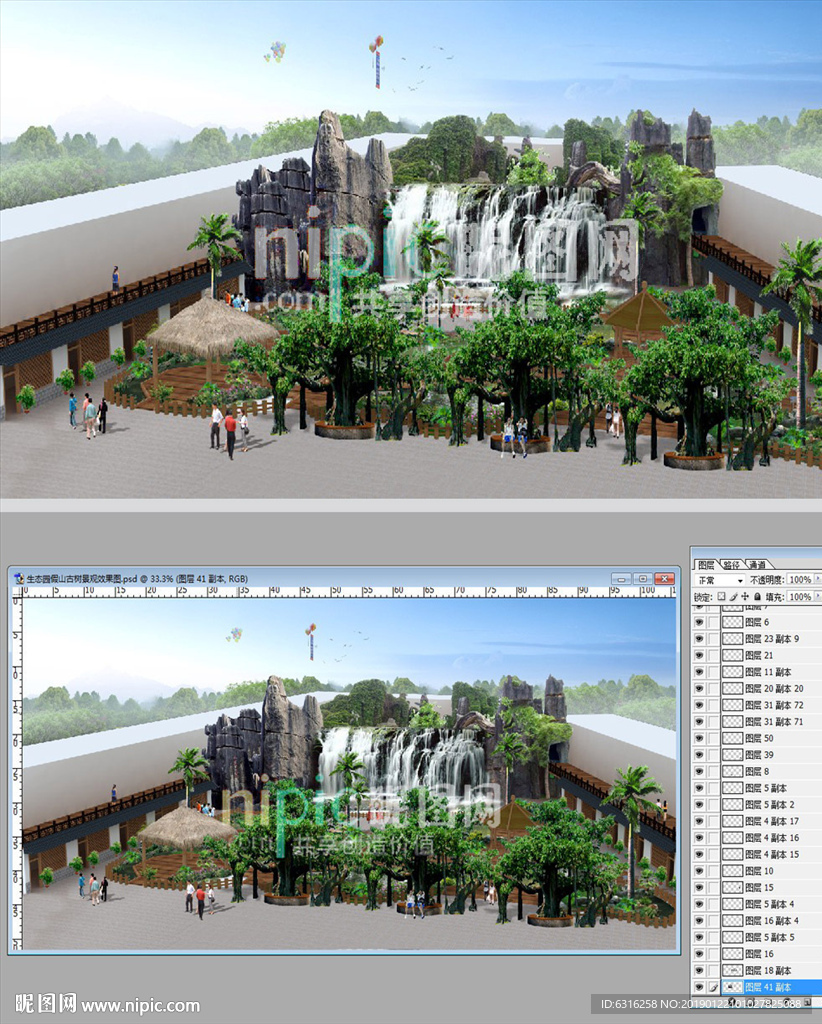The height and width of the screenshot is (1024, 822).
Task: Select layer named 图层 4 副本 17
Action: [772, 822]
